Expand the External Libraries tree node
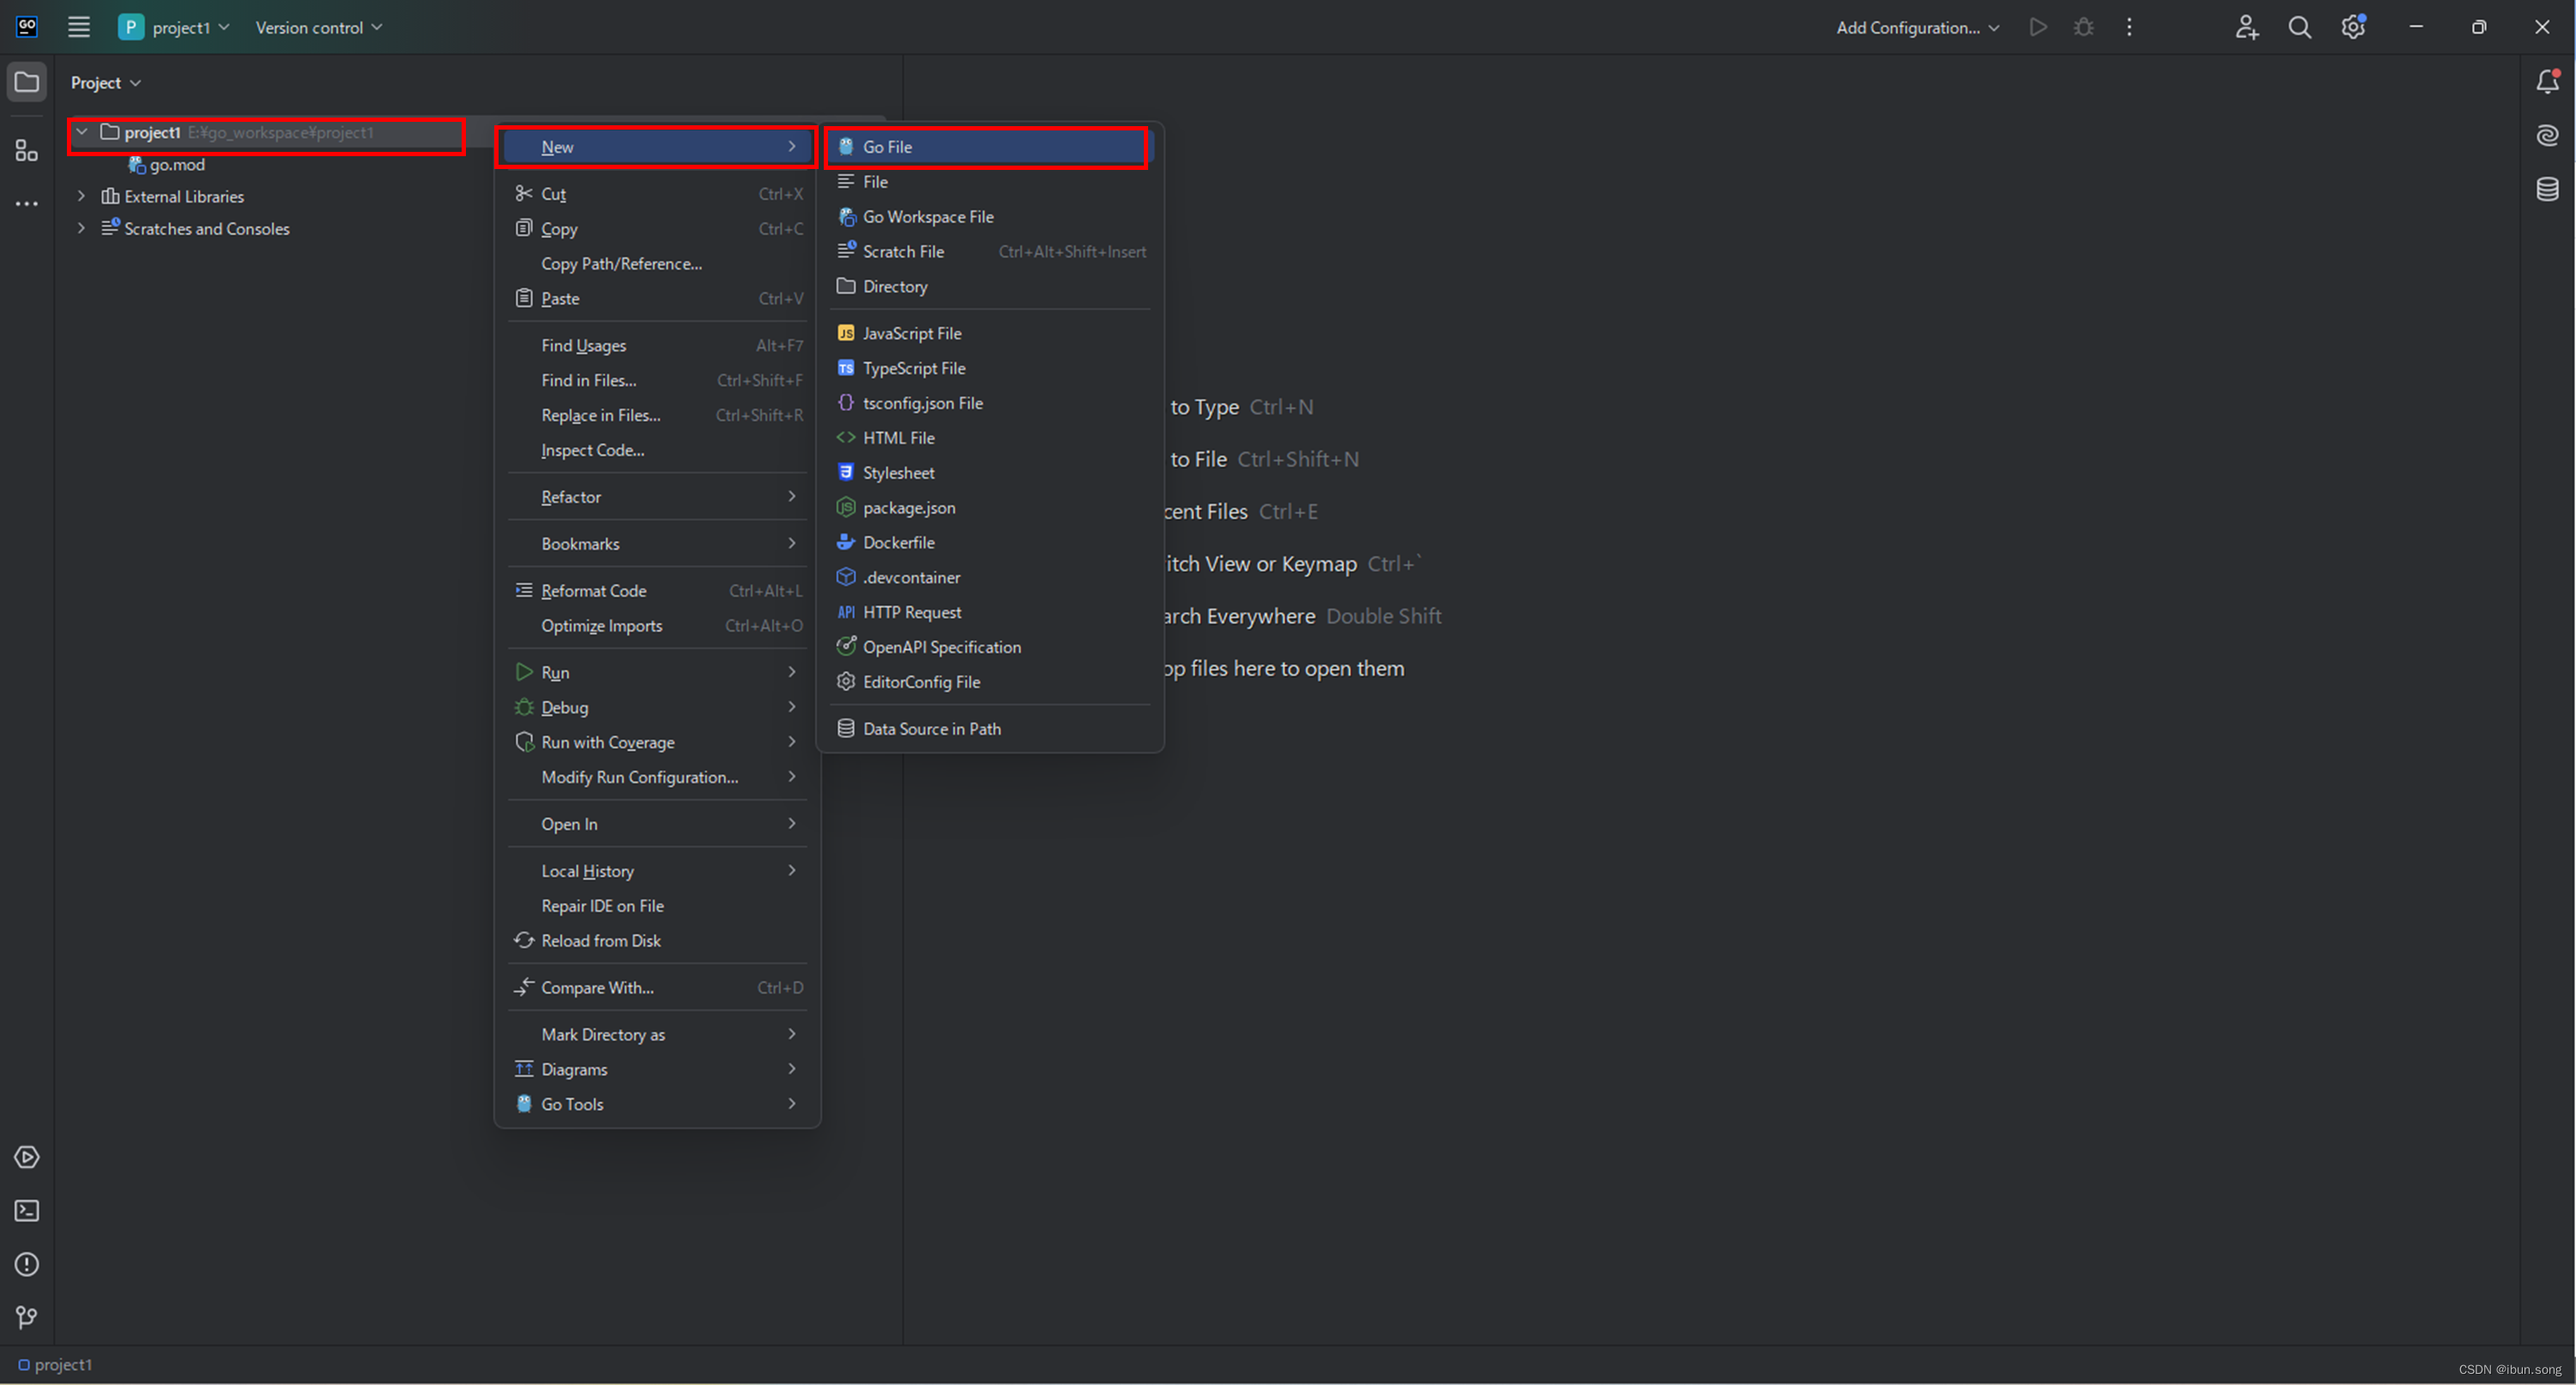The width and height of the screenshot is (2576, 1385). (x=82, y=196)
